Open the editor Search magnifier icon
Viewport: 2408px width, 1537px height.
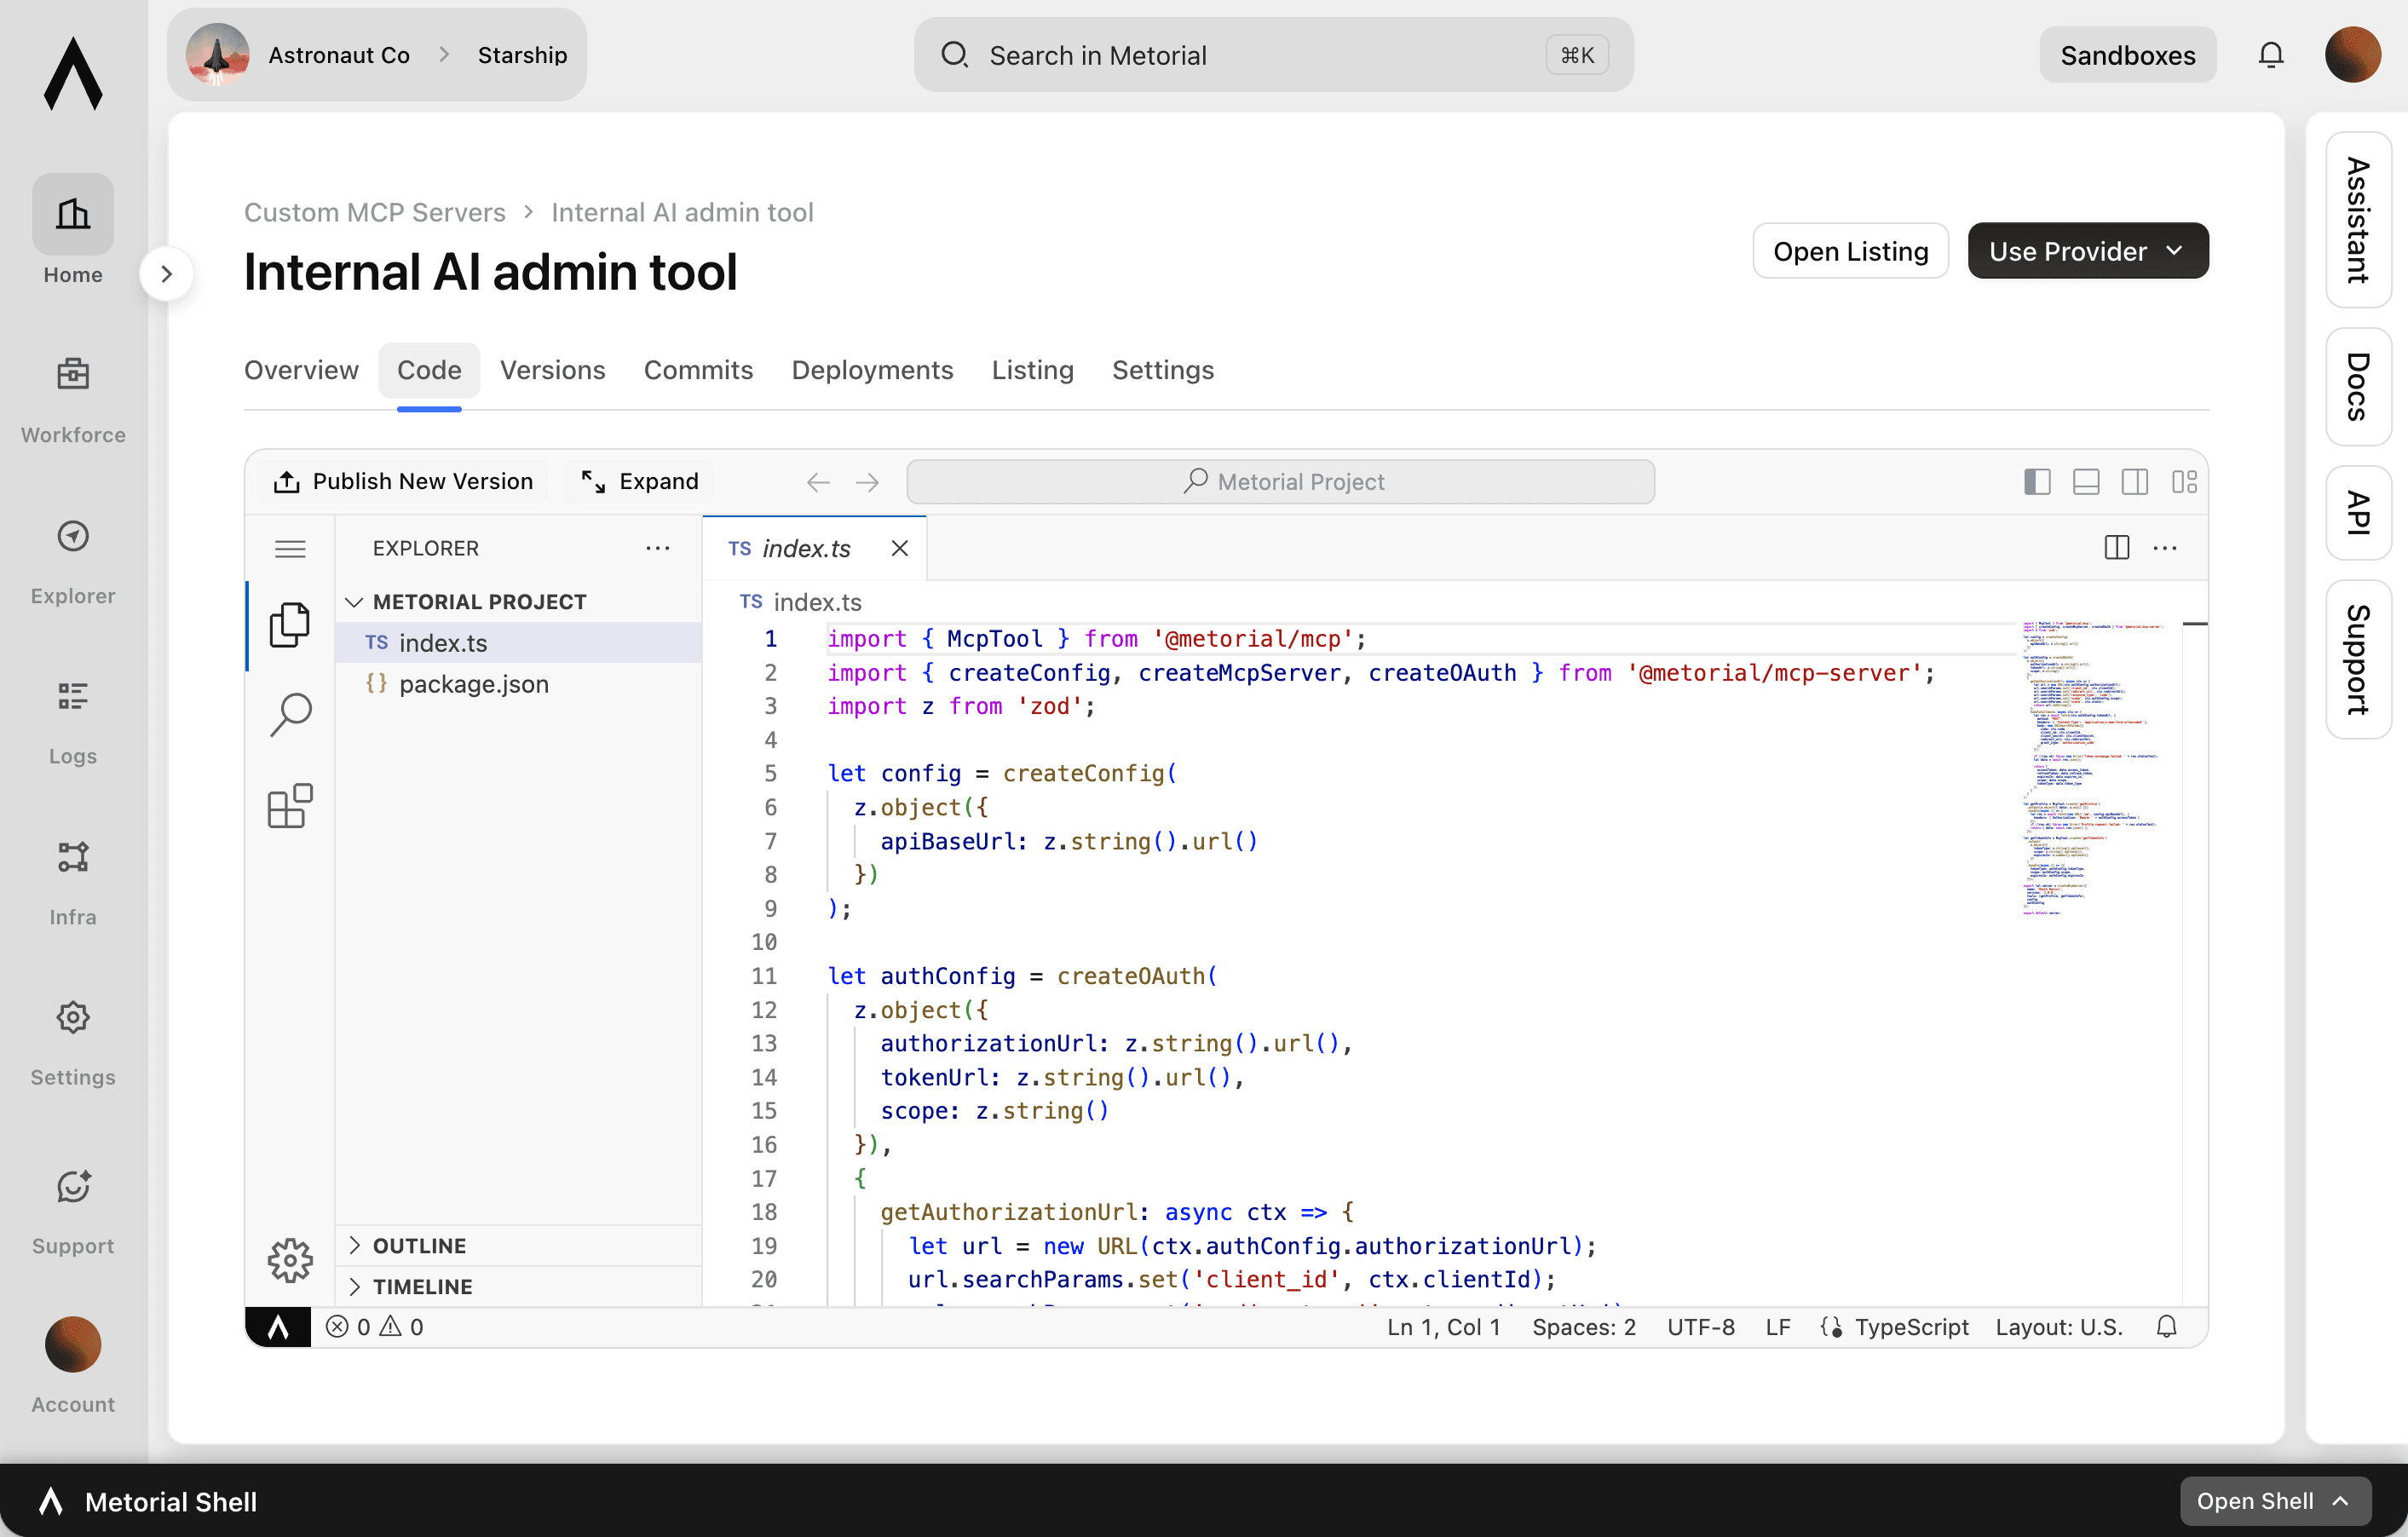click(x=290, y=715)
